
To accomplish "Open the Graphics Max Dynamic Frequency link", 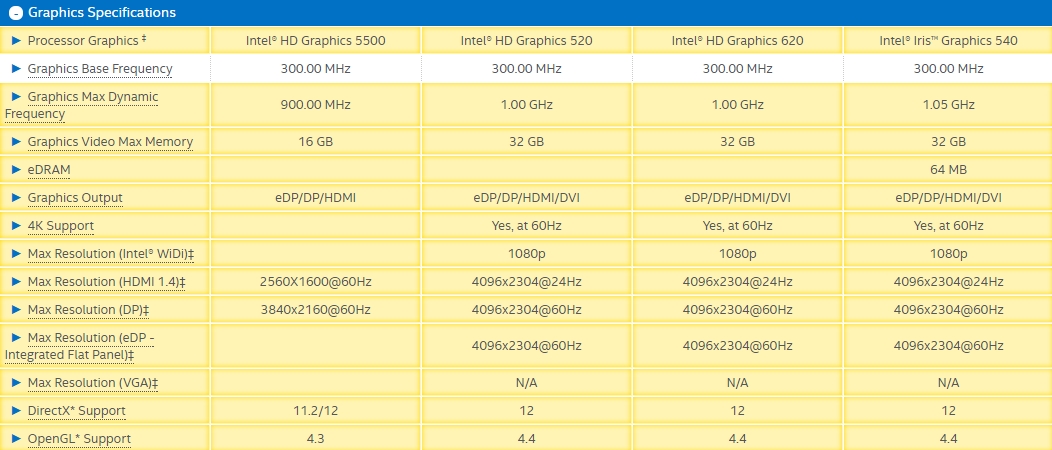I will coord(82,105).
